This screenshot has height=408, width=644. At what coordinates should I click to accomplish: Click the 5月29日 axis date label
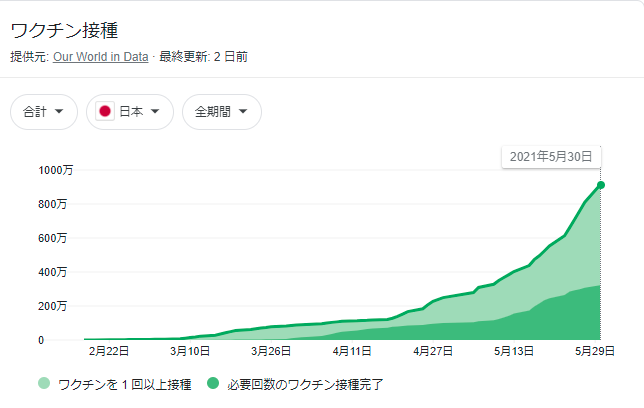[595, 352]
